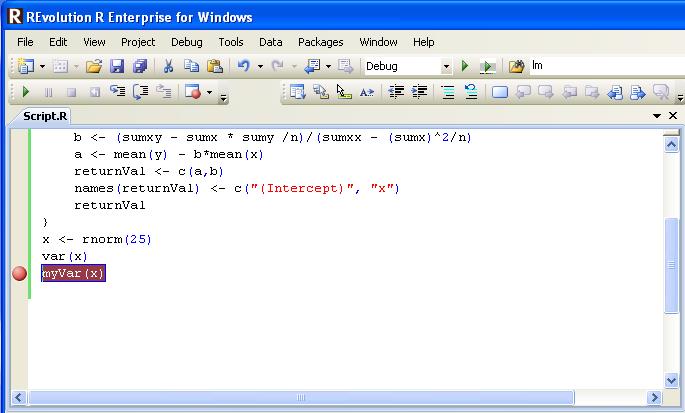Click the search box containing lm
685x413 pixels.
click(x=607, y=66)
